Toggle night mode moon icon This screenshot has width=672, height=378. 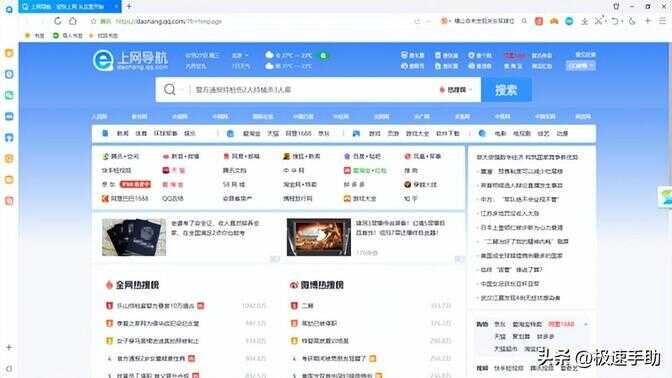(632, 21)
